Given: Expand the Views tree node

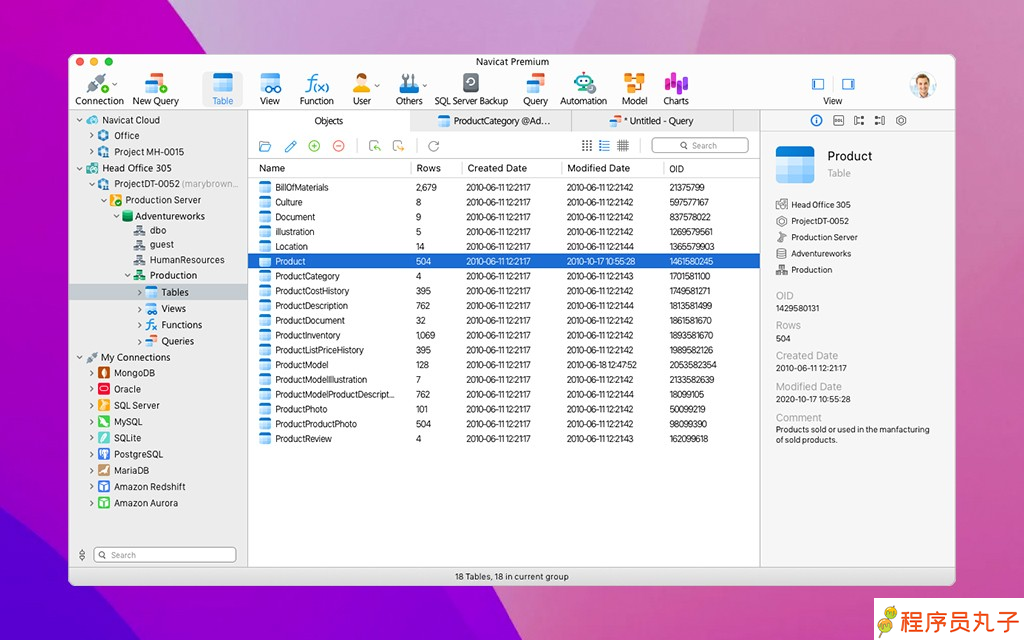Looking at the screenshot, I should pos(140,309).
